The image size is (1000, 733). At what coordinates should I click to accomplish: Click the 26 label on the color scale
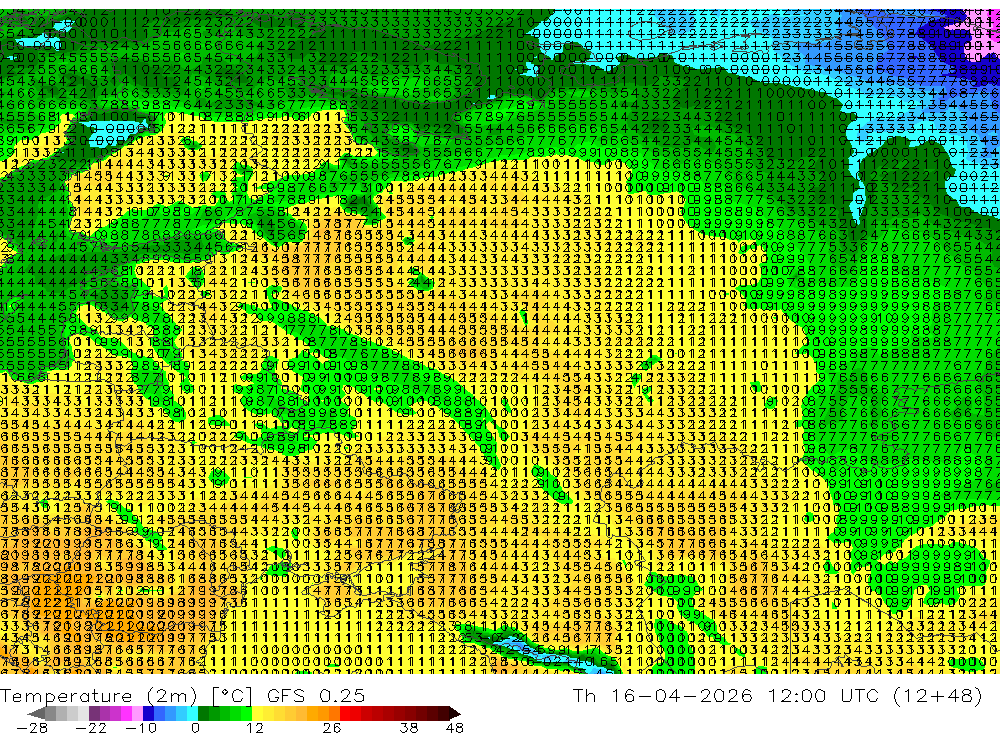(331, 727)
